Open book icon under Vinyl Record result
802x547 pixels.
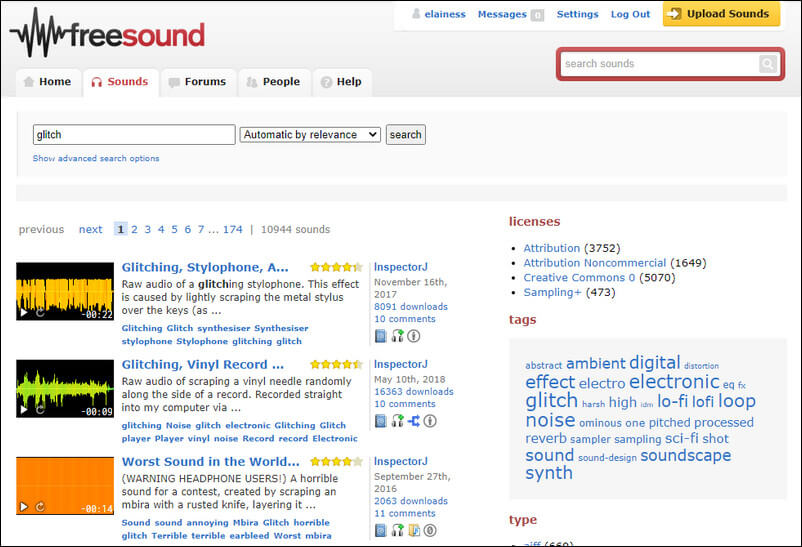click(x=381, y=421)
